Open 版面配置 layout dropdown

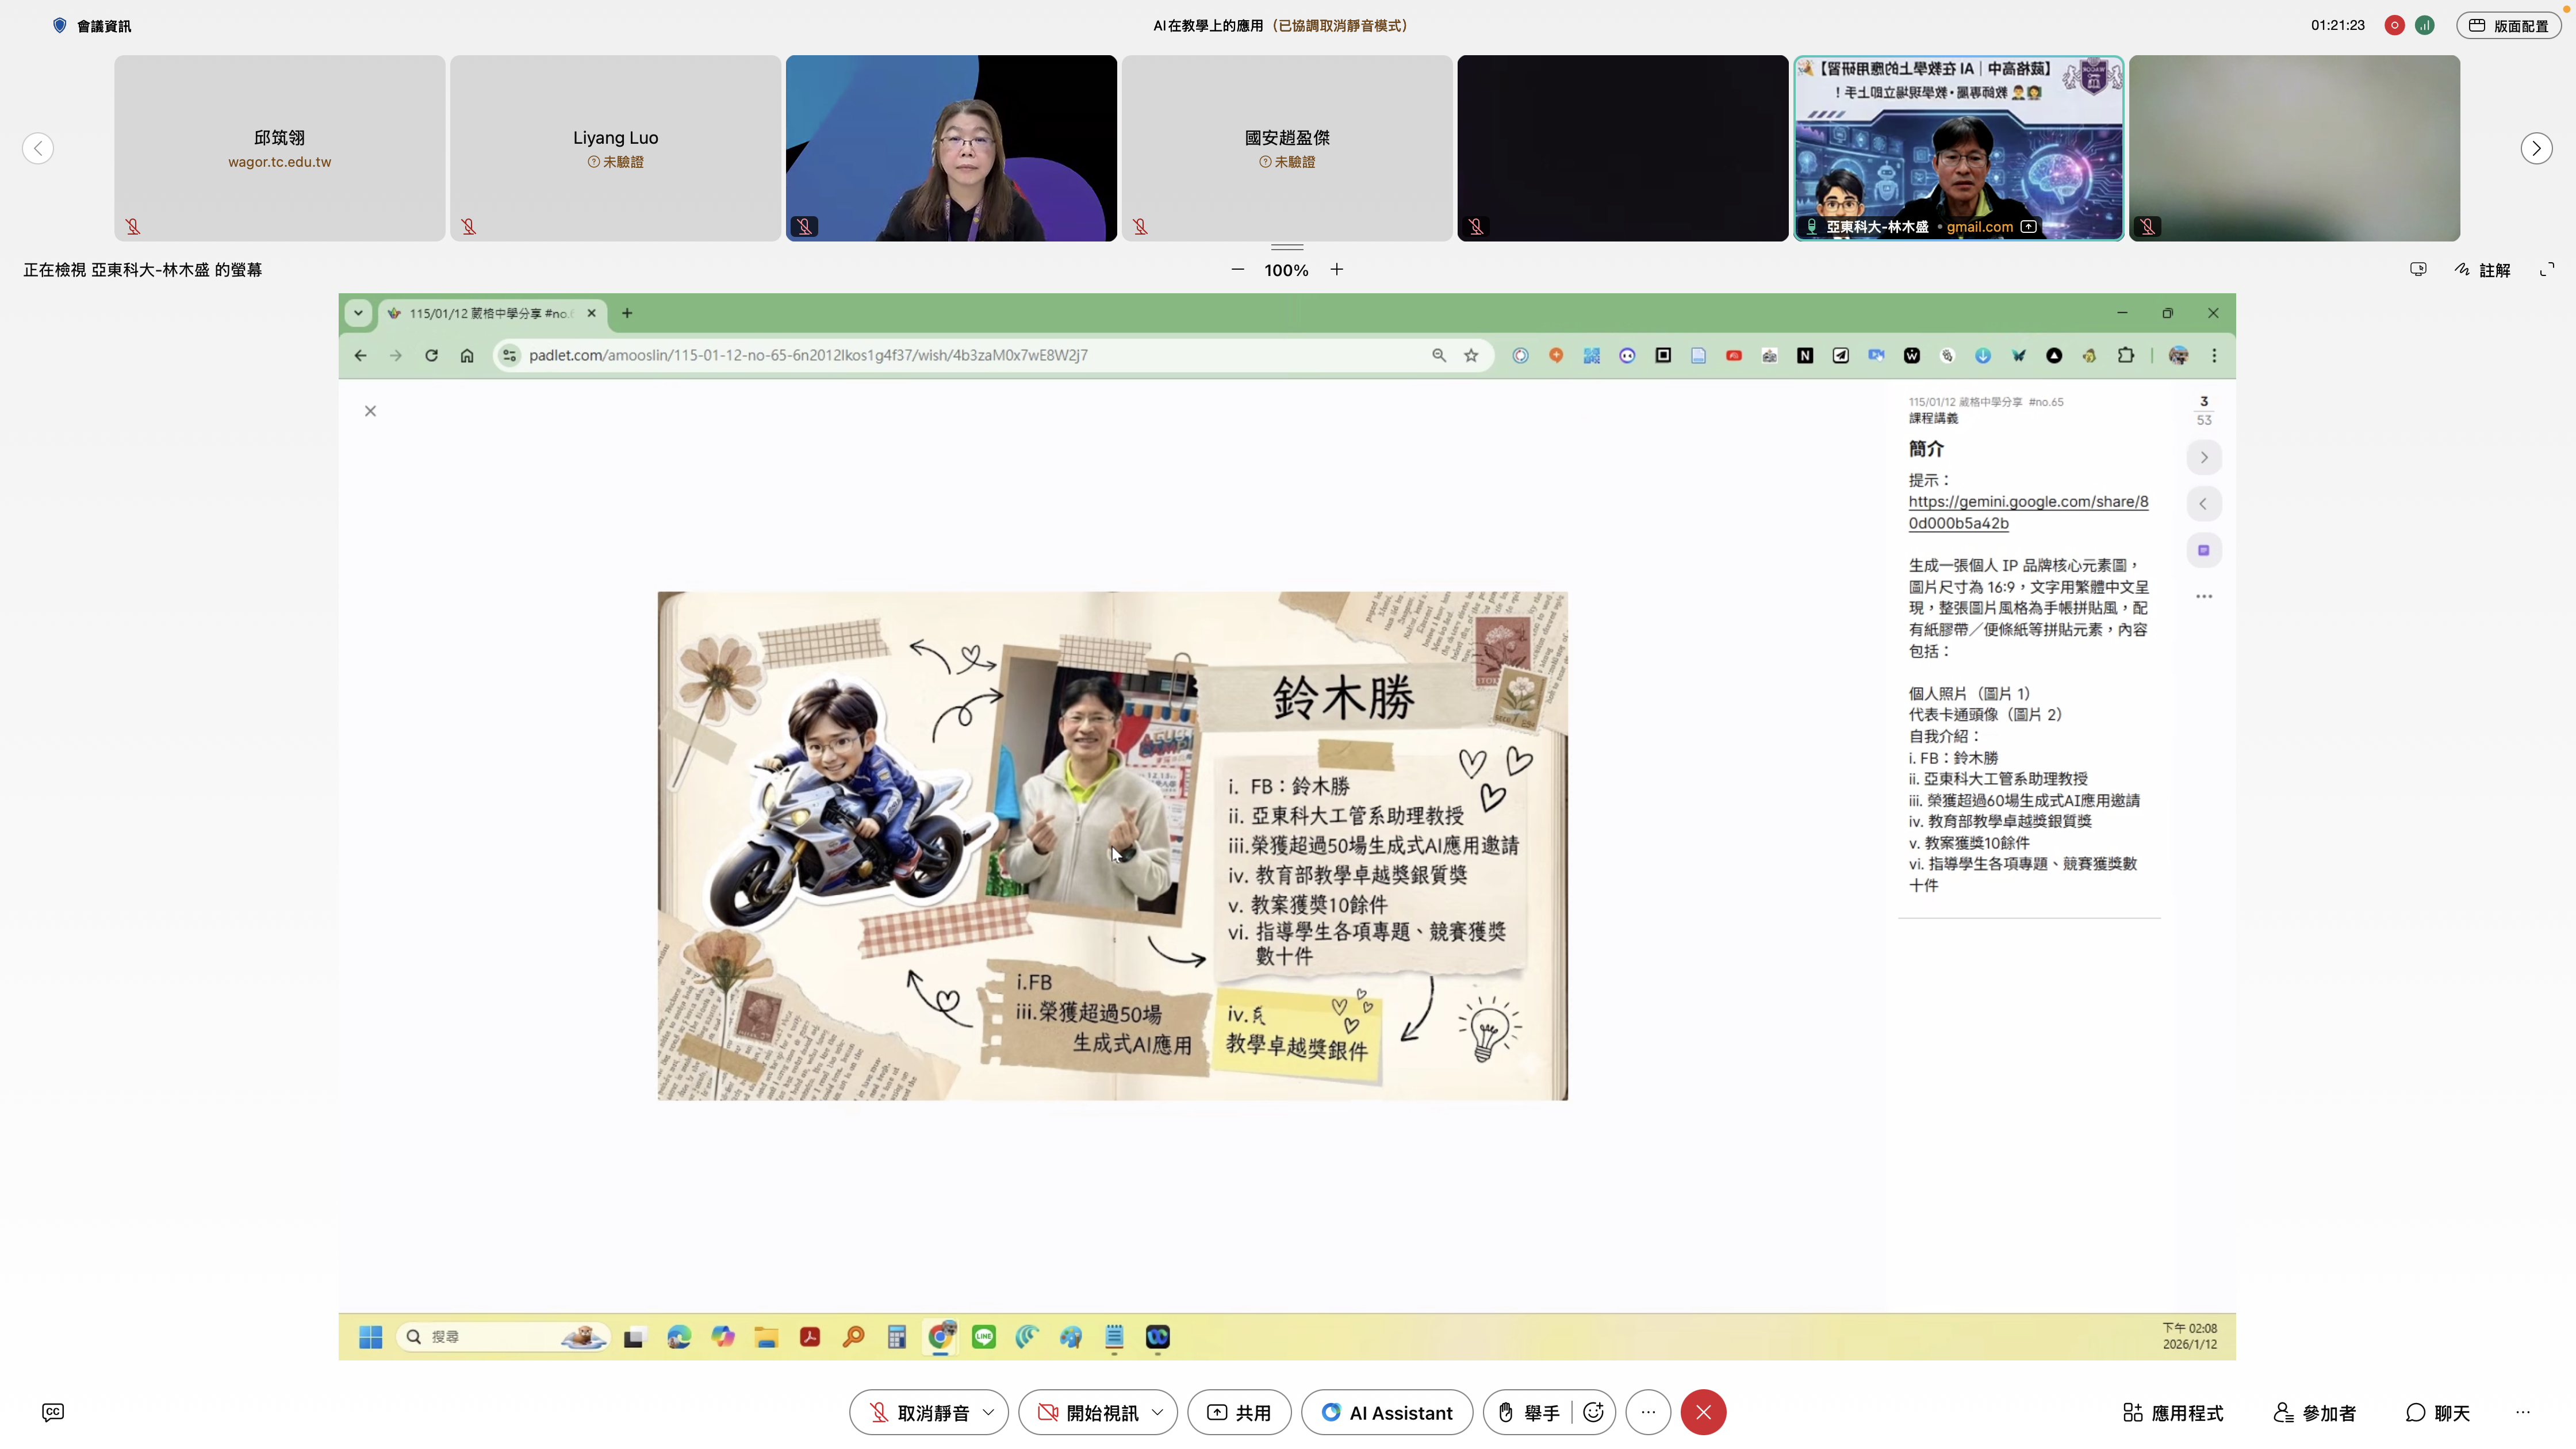[2508, 26]
